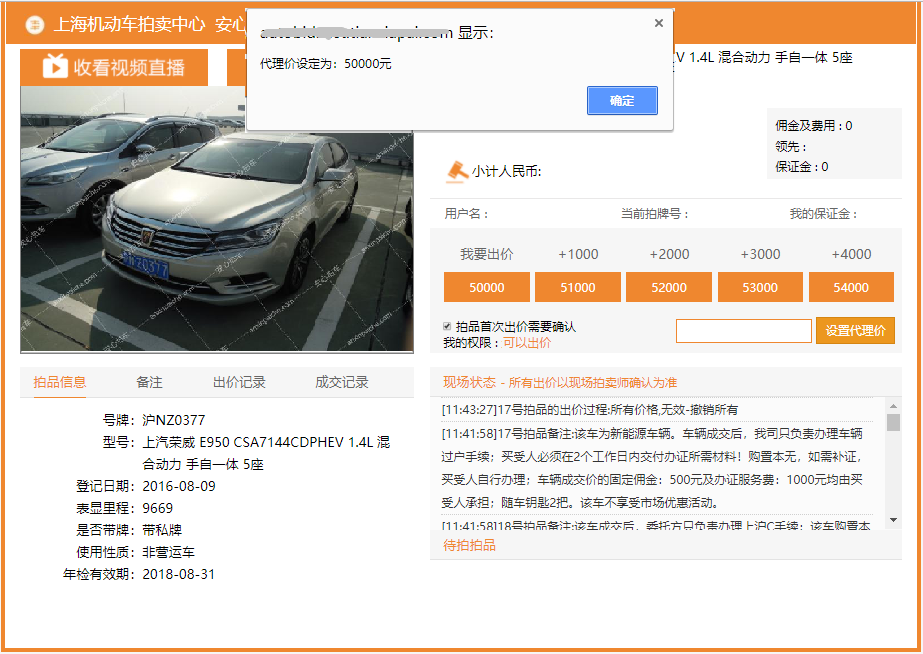Click the scrollbar up arrow in the status log
The width and height of the screenshot is (923, 654).
[893, 406]
